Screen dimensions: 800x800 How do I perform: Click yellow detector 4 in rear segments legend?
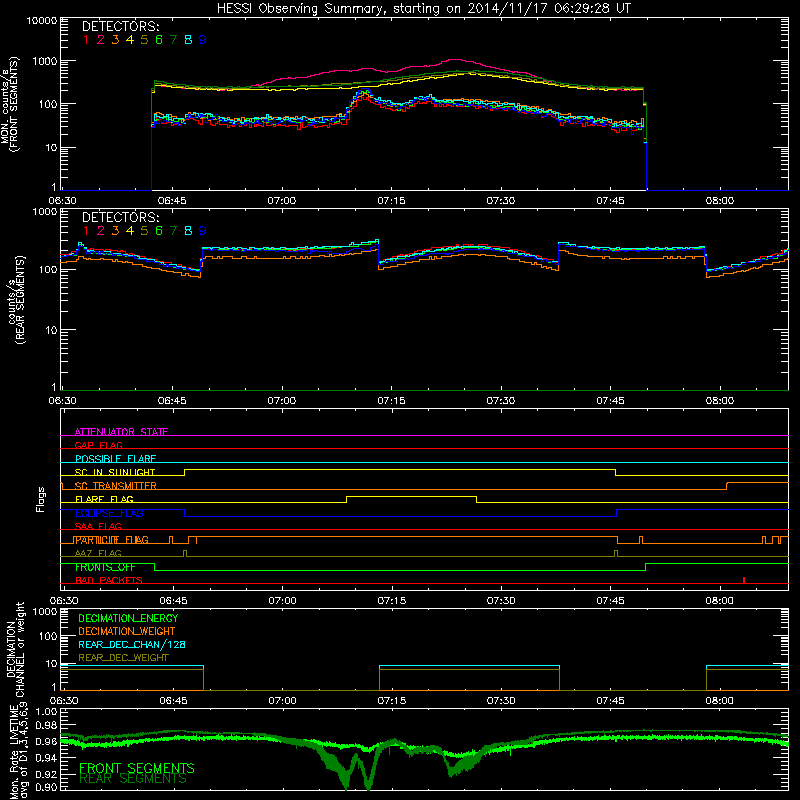(x=130, y=231)
